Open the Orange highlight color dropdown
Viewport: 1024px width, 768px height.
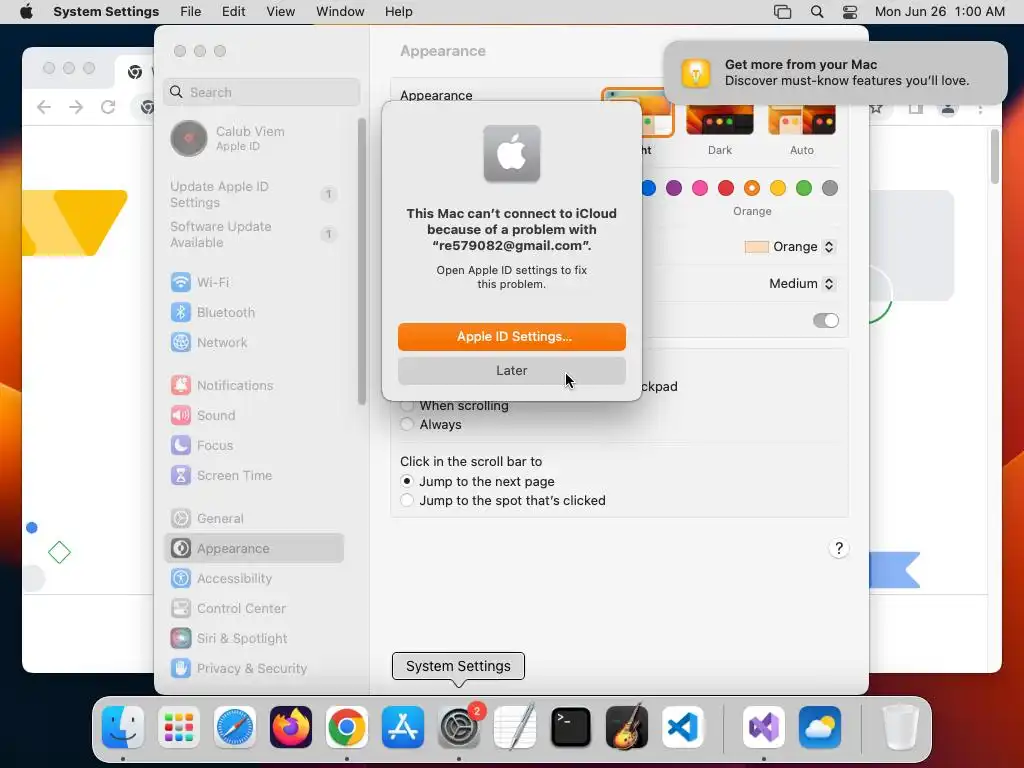click(x=790, y=247)
